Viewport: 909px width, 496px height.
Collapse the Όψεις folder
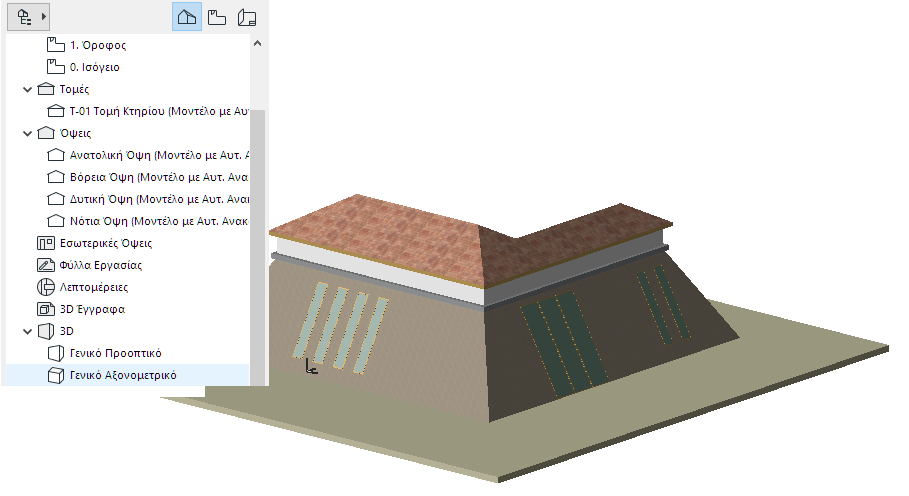pyautogui.click(x=27, y=133)
